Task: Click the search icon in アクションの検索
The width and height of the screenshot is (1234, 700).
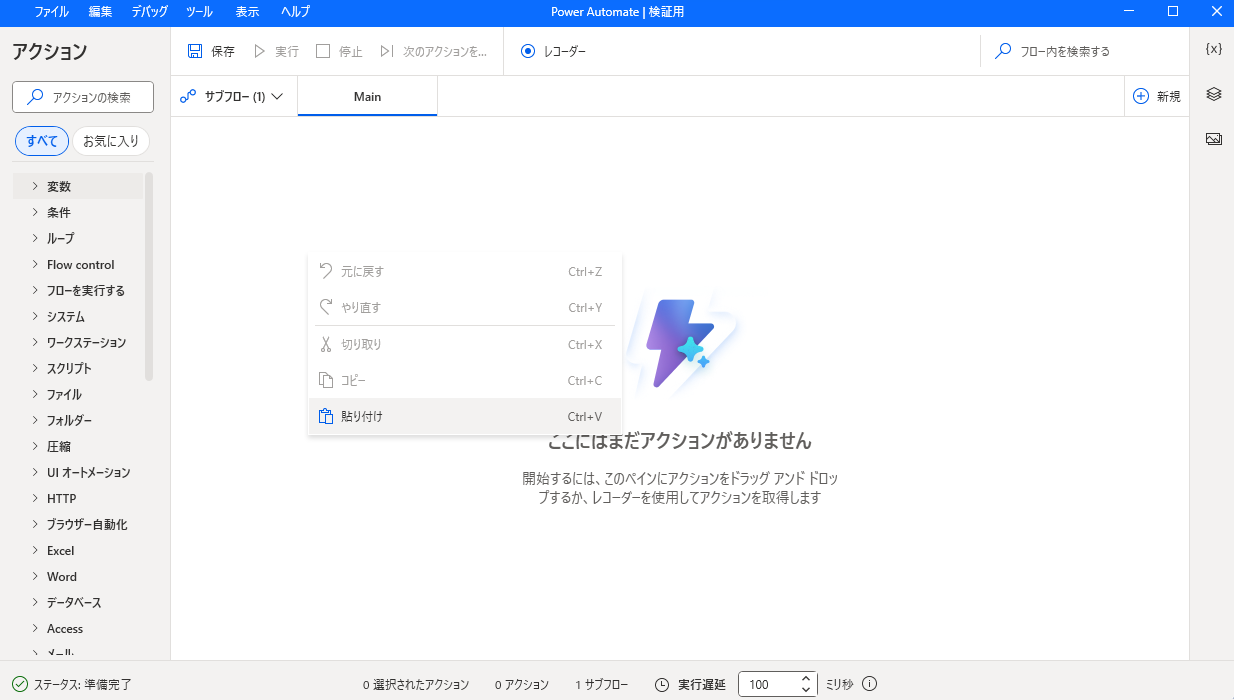Action: click(x=35, y=97)
